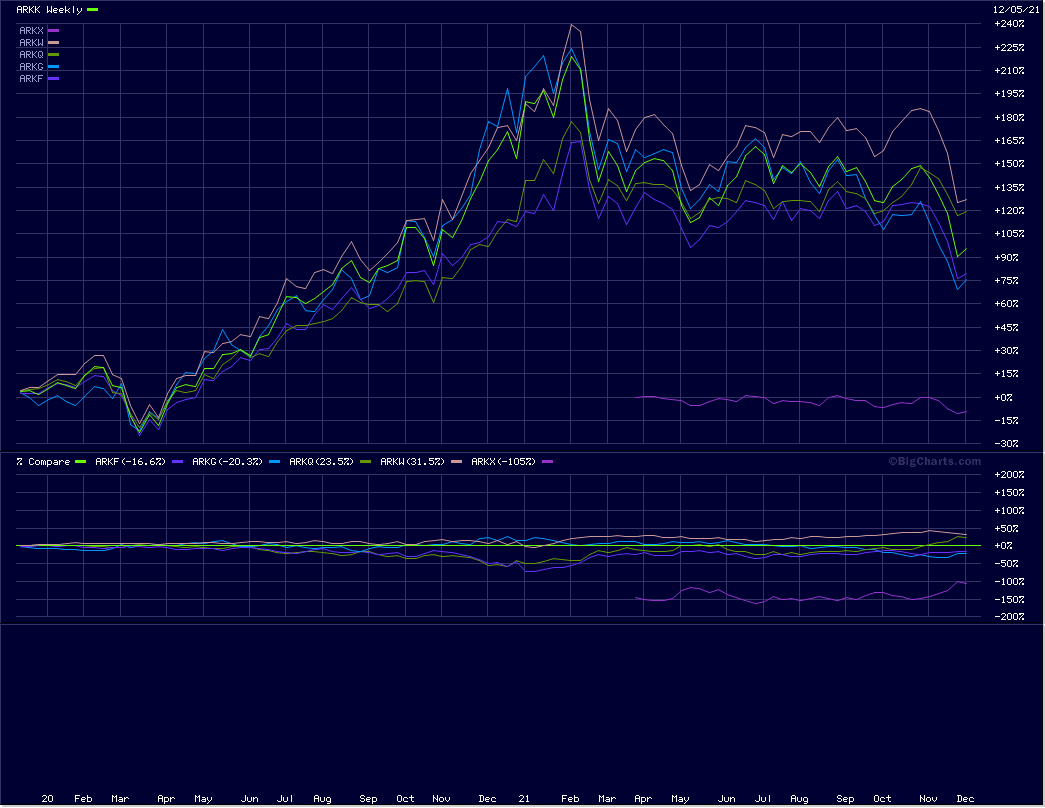Click the -150% compare axis label

tap(1009, 600)
